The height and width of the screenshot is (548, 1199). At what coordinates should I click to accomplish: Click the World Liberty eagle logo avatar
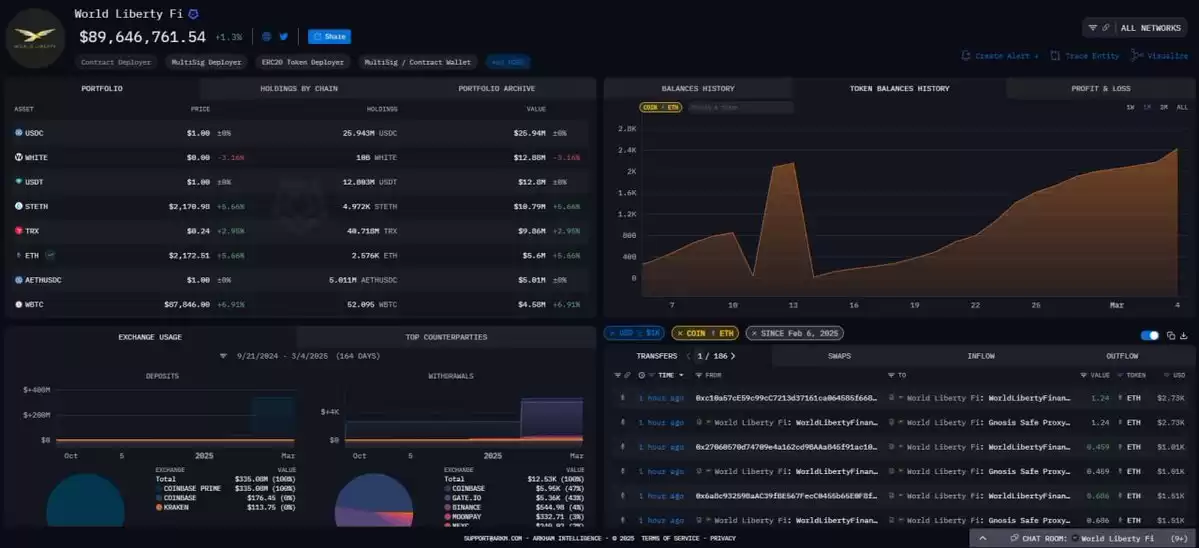(34, 38)
